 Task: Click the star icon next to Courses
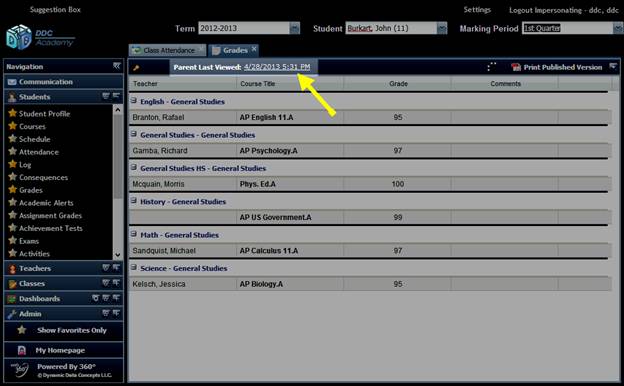coord(13,126)
